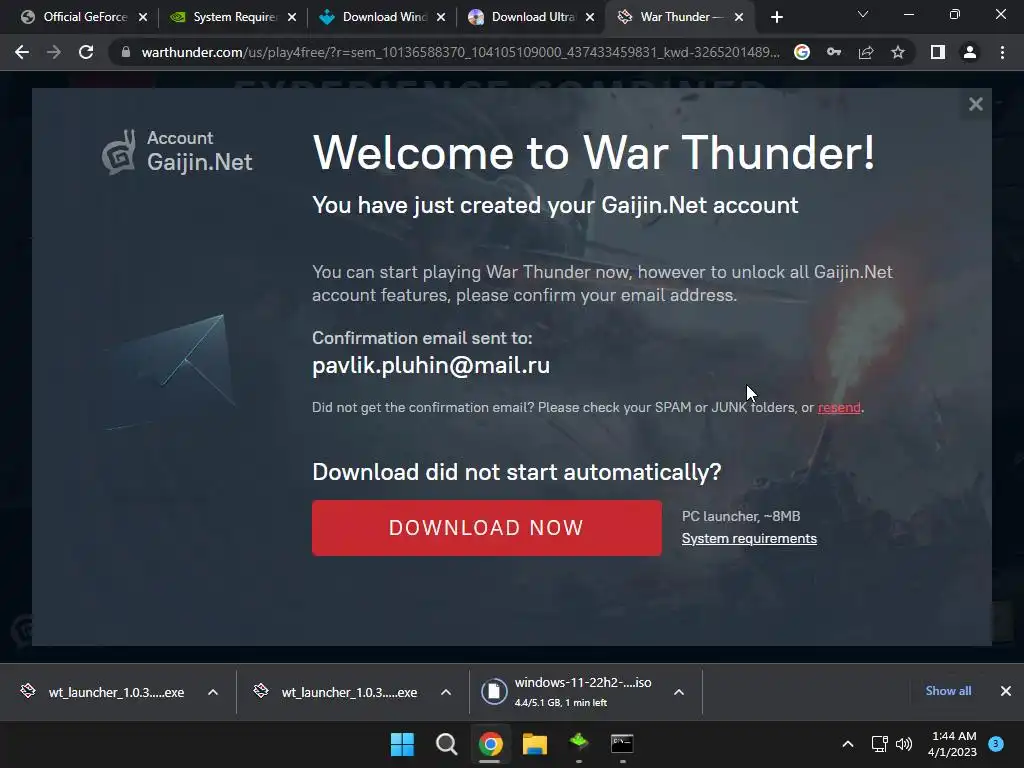This screenshot has width=1024, height=768.
Task: Open saved passwords key icon
Action: [x=834, y=52]
